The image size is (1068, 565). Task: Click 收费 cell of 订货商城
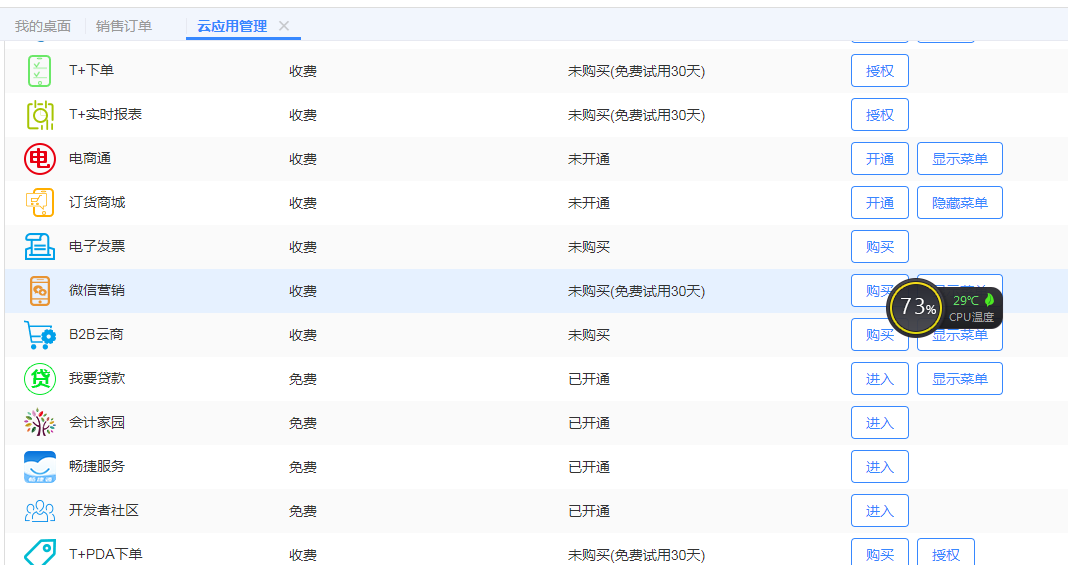coord(303,203)
